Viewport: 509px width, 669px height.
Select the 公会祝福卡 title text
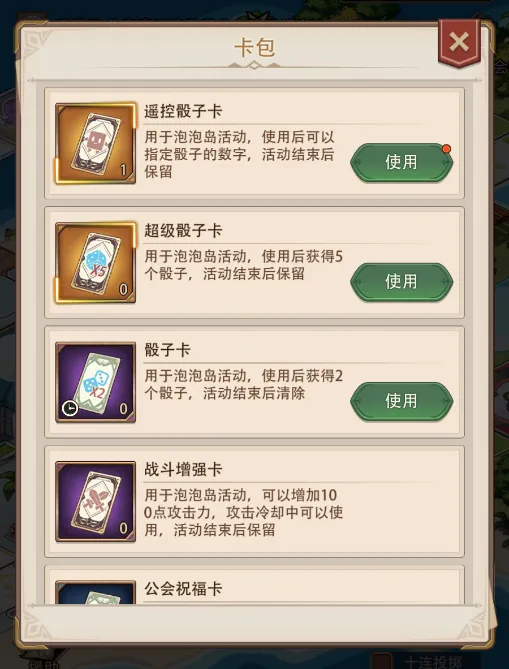pos(183,590)
